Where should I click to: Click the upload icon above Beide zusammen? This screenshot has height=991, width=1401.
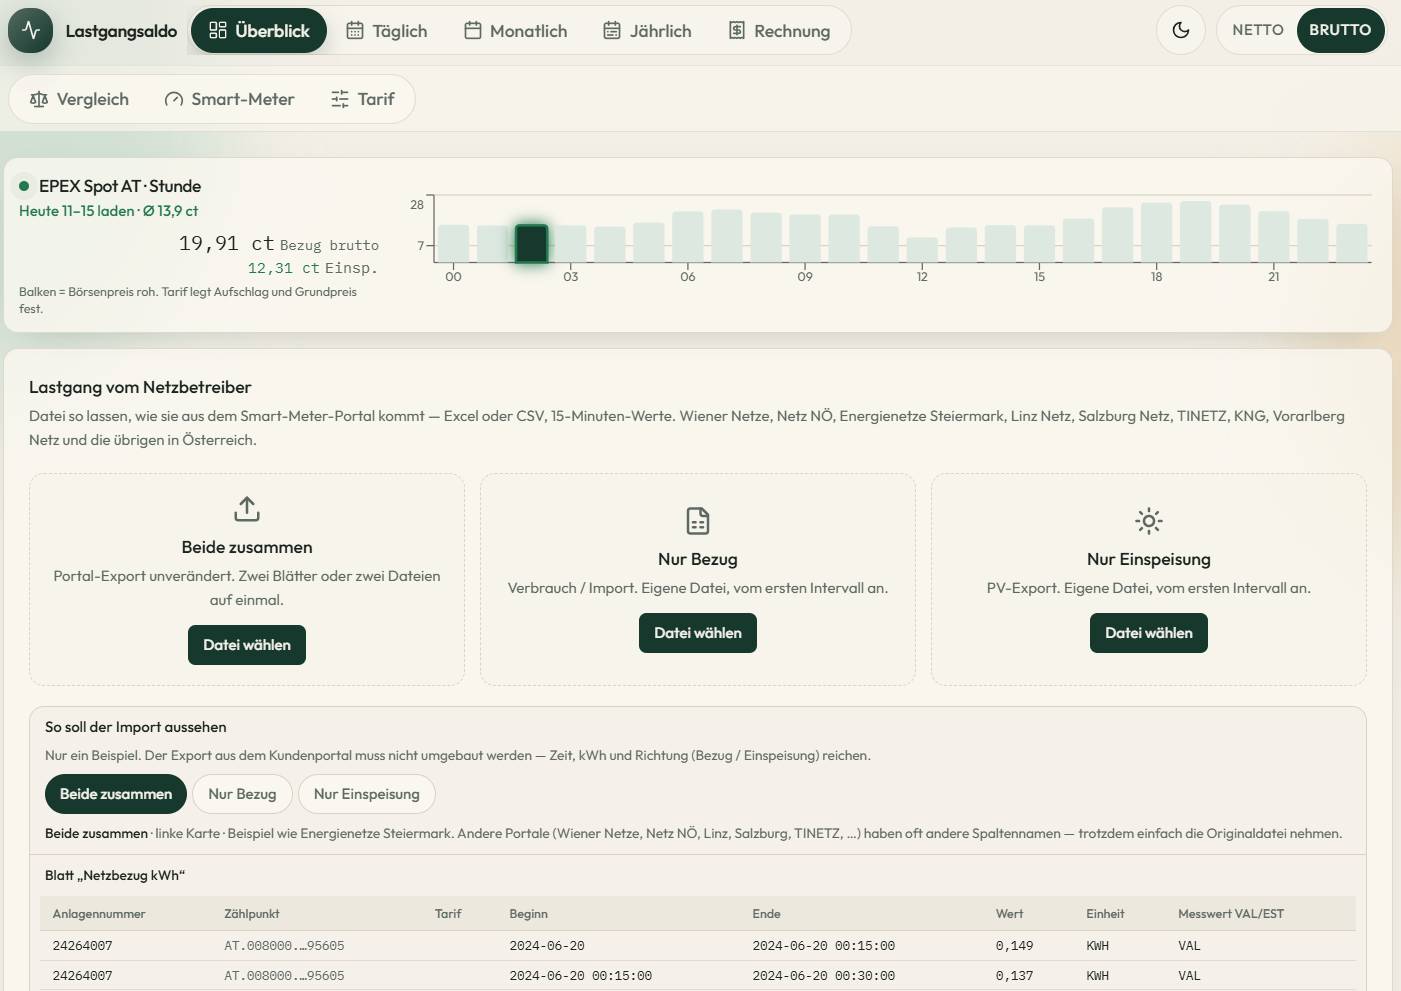point(247,509)
